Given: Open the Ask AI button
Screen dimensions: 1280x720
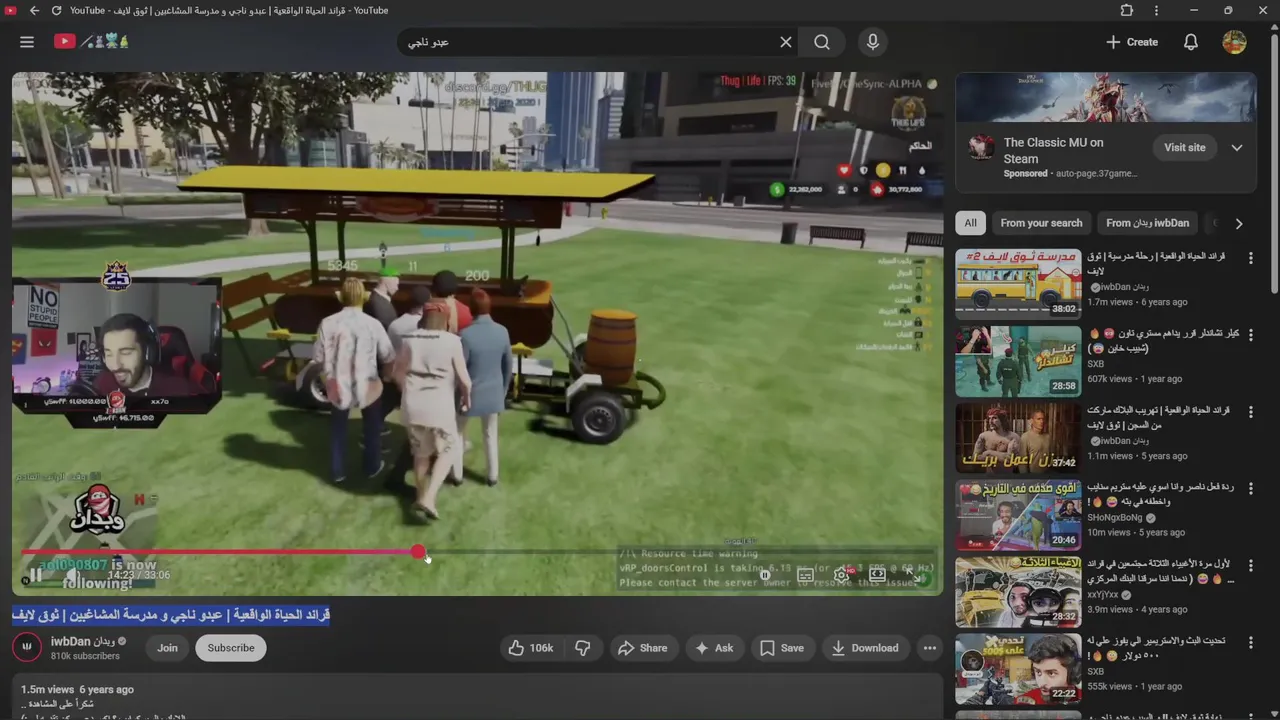Looking at the screenshot, I should (x=715, y=648).
